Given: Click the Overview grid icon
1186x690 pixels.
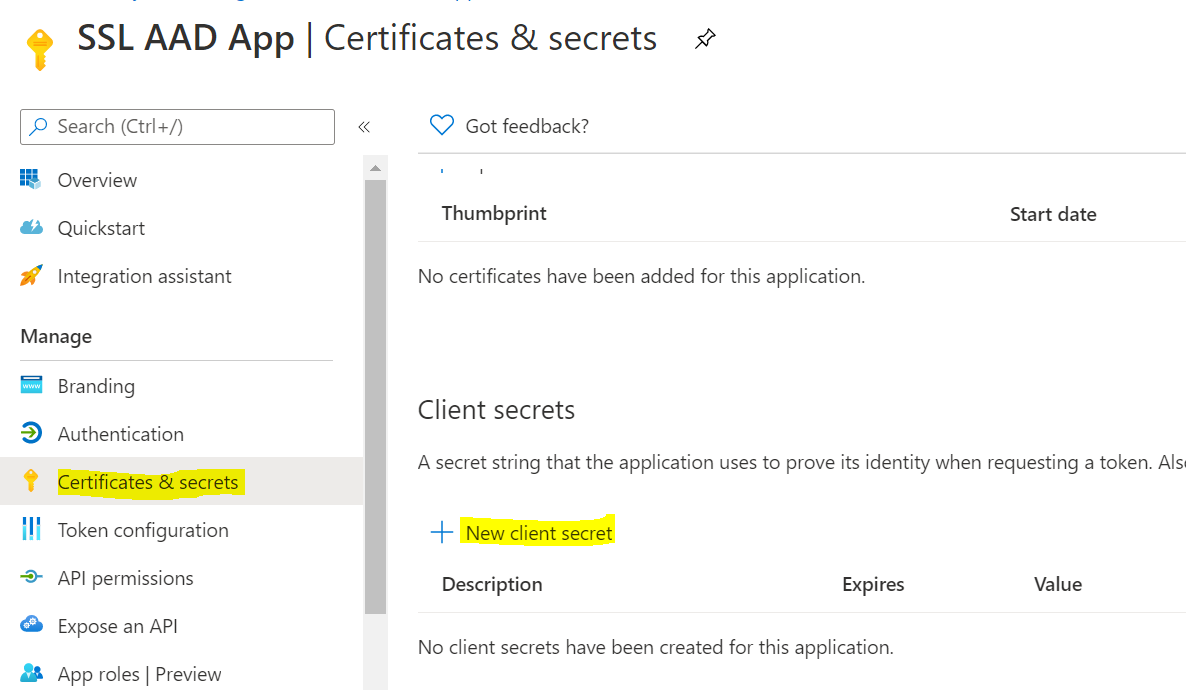Looking at the screenshot, I should point(30,179).
